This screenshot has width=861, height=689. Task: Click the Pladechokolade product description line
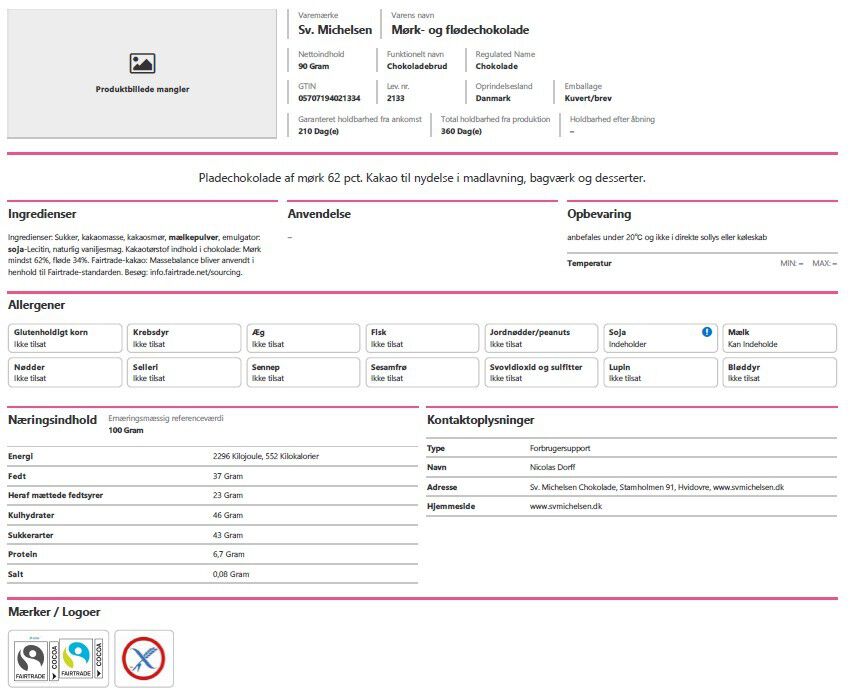click(422, 178)
